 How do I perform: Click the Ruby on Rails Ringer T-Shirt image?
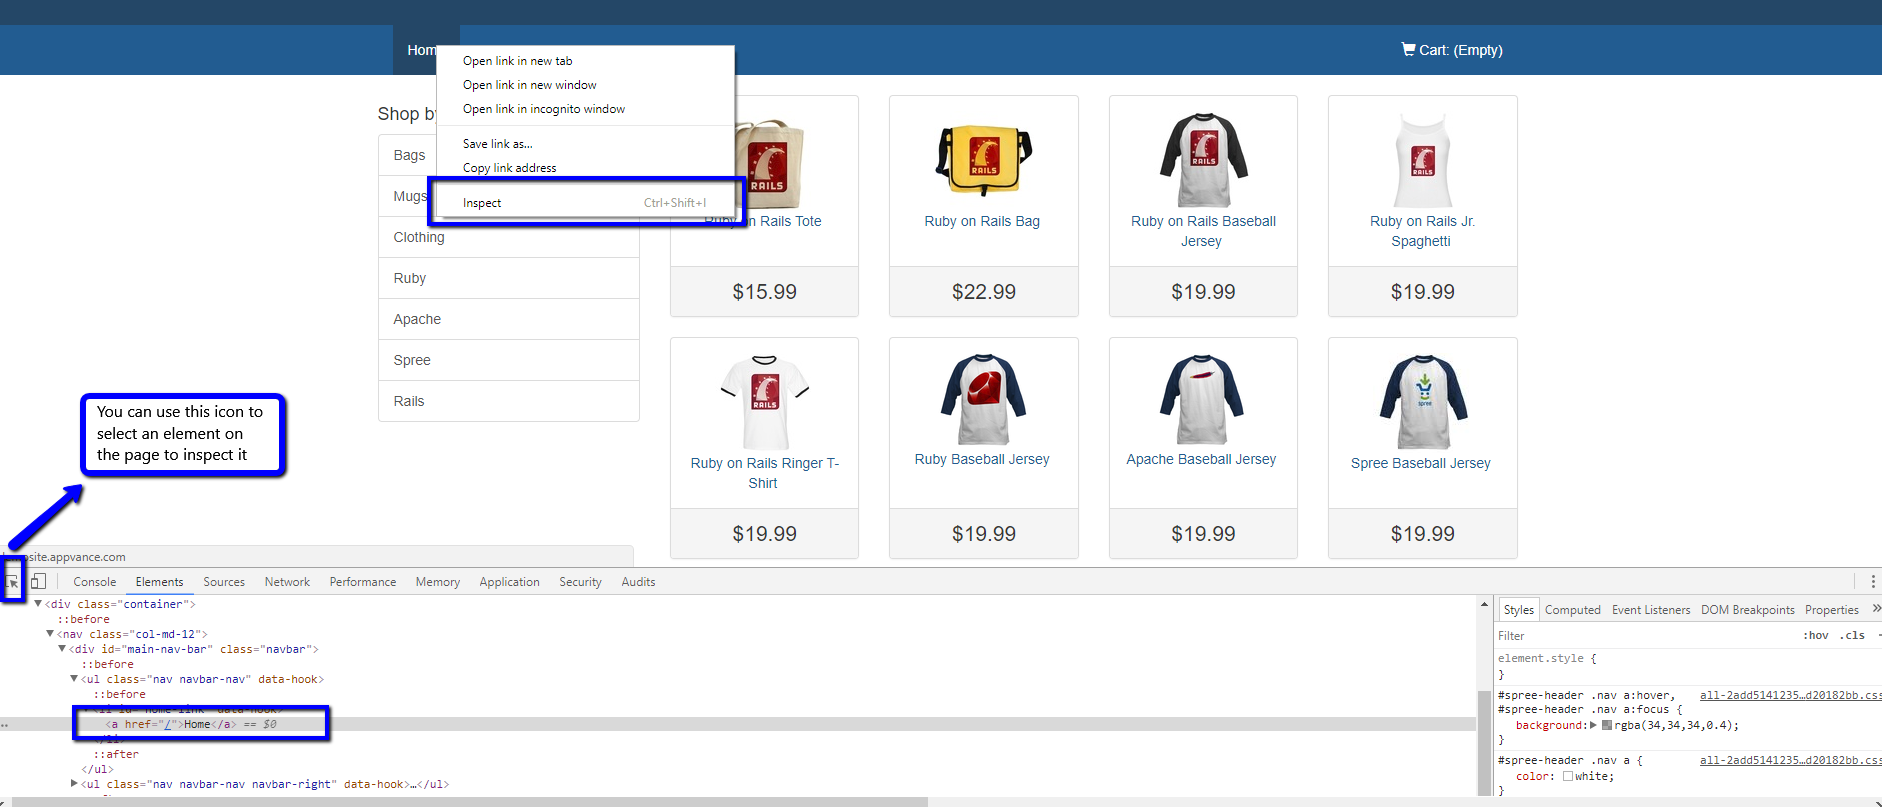tap(764, 402)
